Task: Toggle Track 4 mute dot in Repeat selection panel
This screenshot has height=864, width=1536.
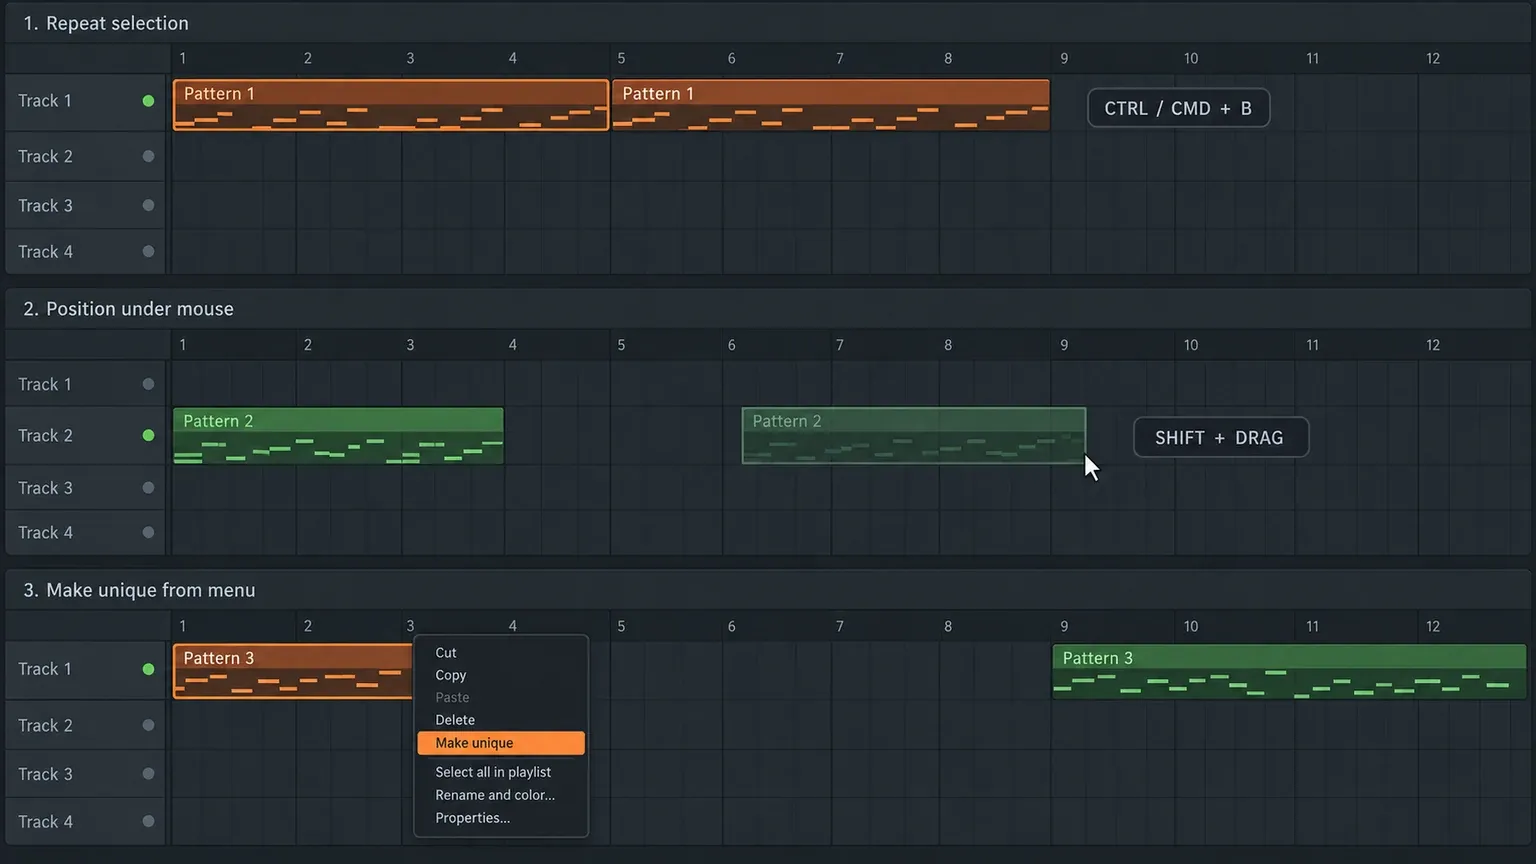Action: coord(148,252)
